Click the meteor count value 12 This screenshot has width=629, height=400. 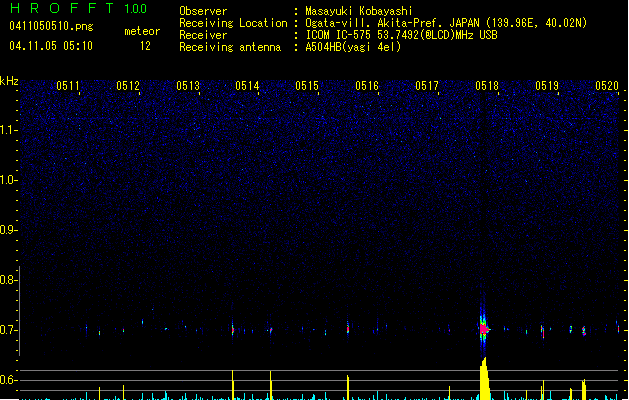pyautogui.click(x=146, y=46)
